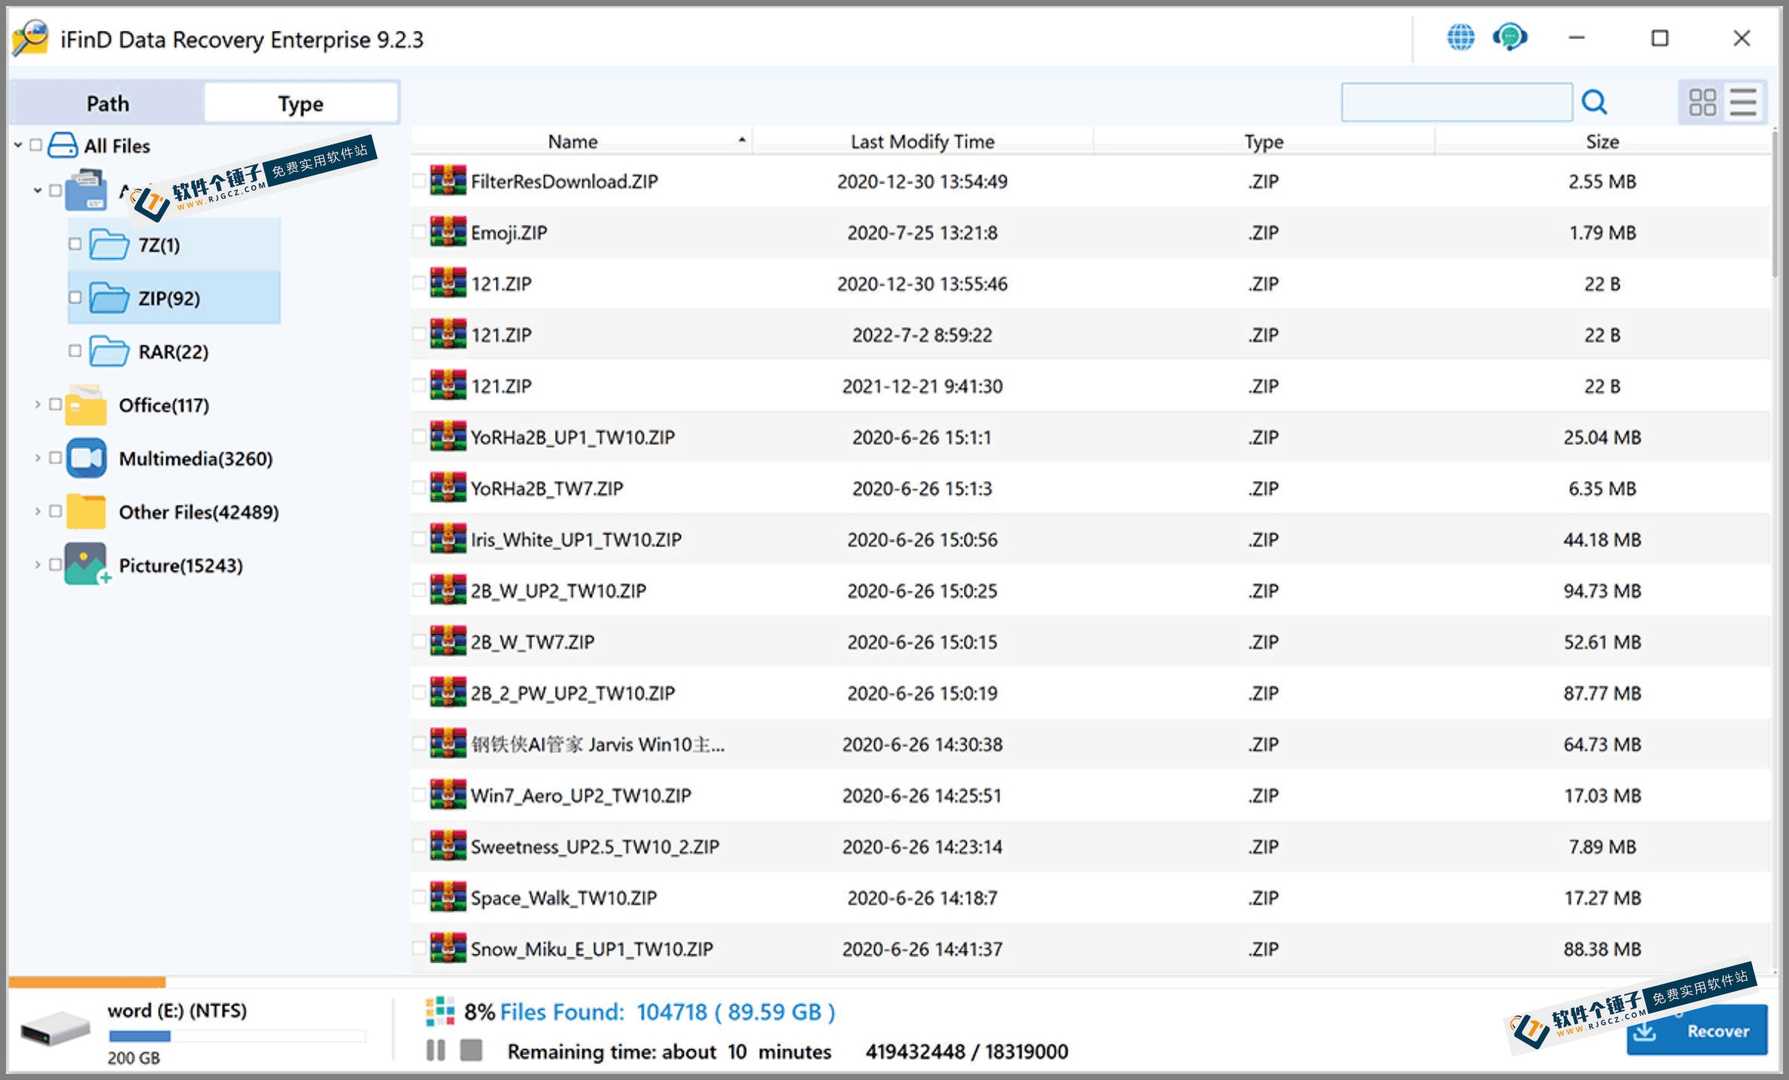This screenshot has height=1080, width=1789.
Task: Click inside the search input field
Action: pos(1455,102)
